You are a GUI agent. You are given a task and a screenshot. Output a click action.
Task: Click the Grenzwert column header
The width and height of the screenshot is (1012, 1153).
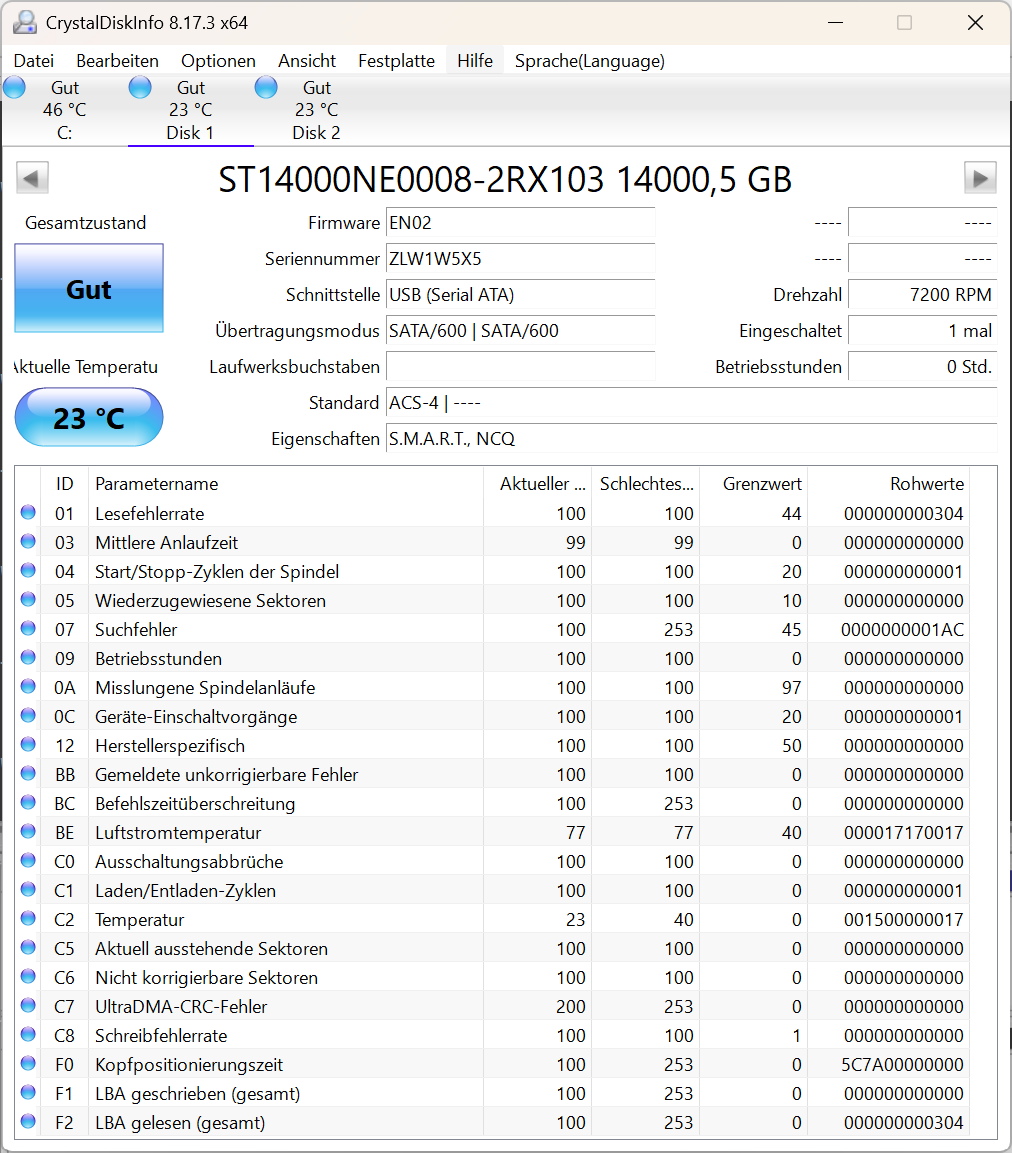tap(754, 484)
